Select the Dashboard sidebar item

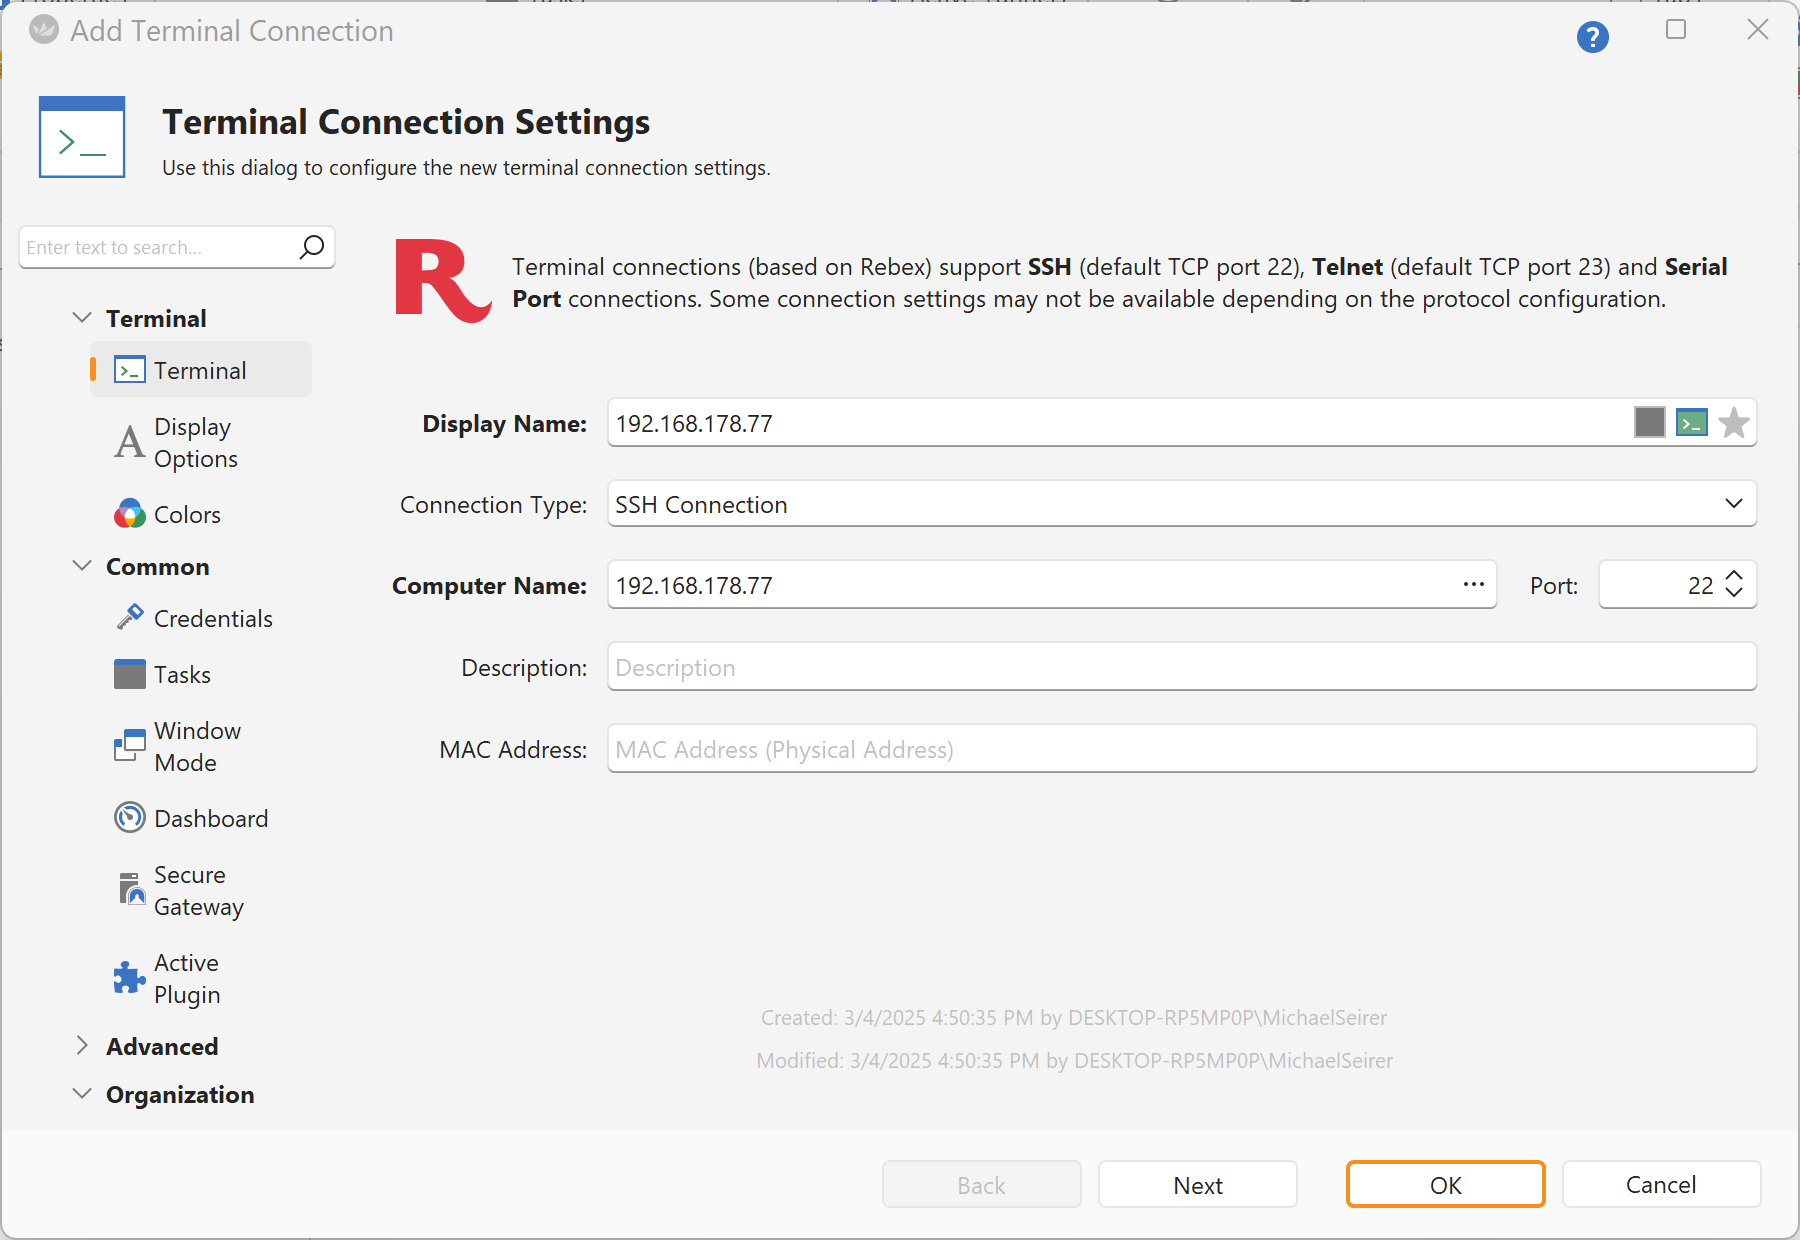click(x=210, y=819)
